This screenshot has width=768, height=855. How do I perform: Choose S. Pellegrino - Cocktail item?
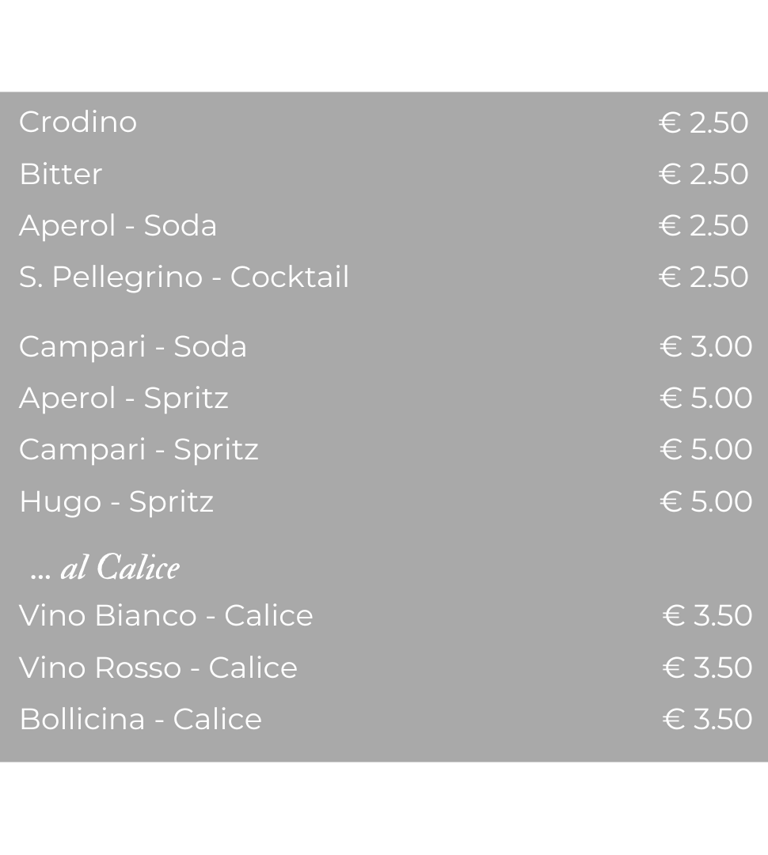coord(184,277)
